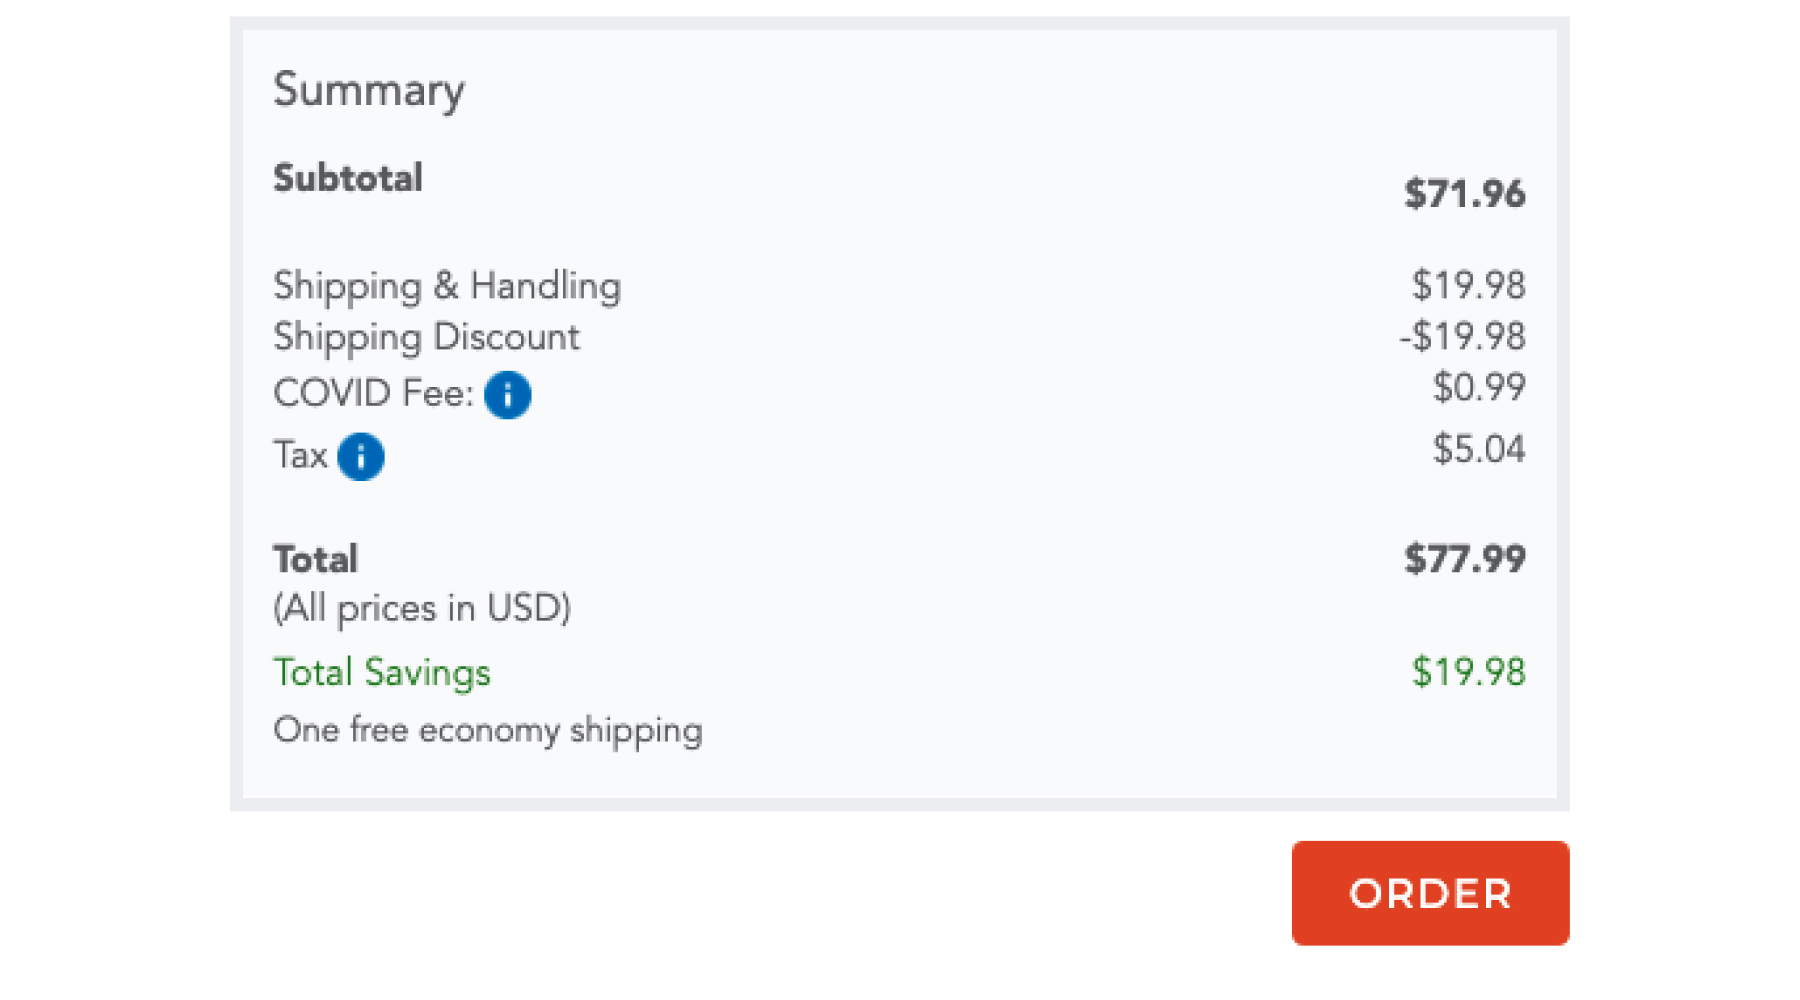Click the COVID Fee label text
Image resolution: width=1800 pixels, height=1000 pixels.
(x=373, y=393)
